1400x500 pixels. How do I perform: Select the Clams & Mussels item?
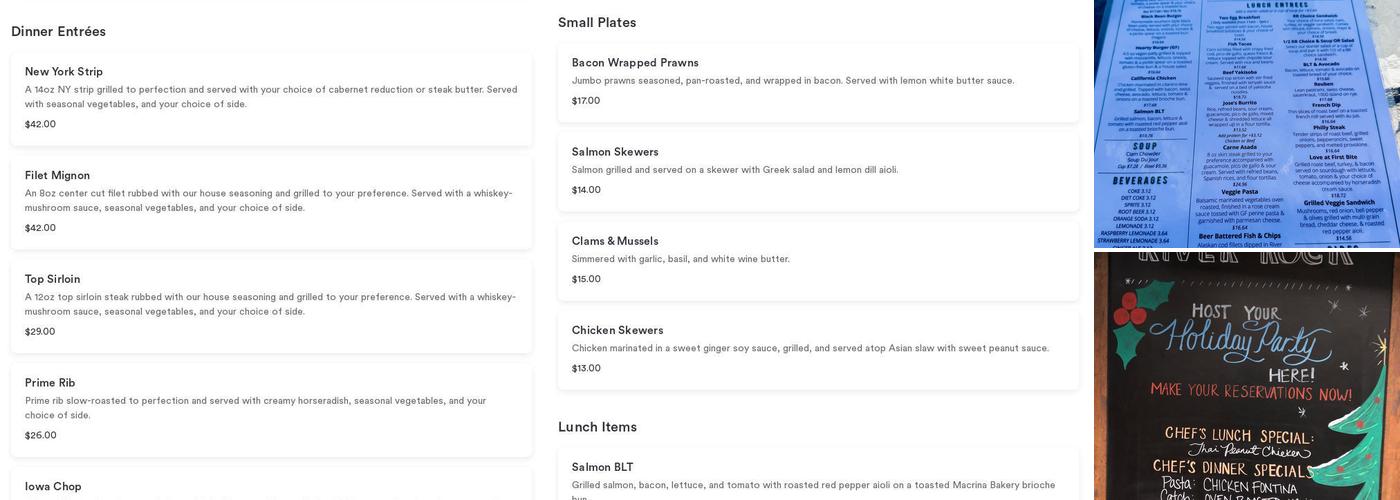point(818,260)
